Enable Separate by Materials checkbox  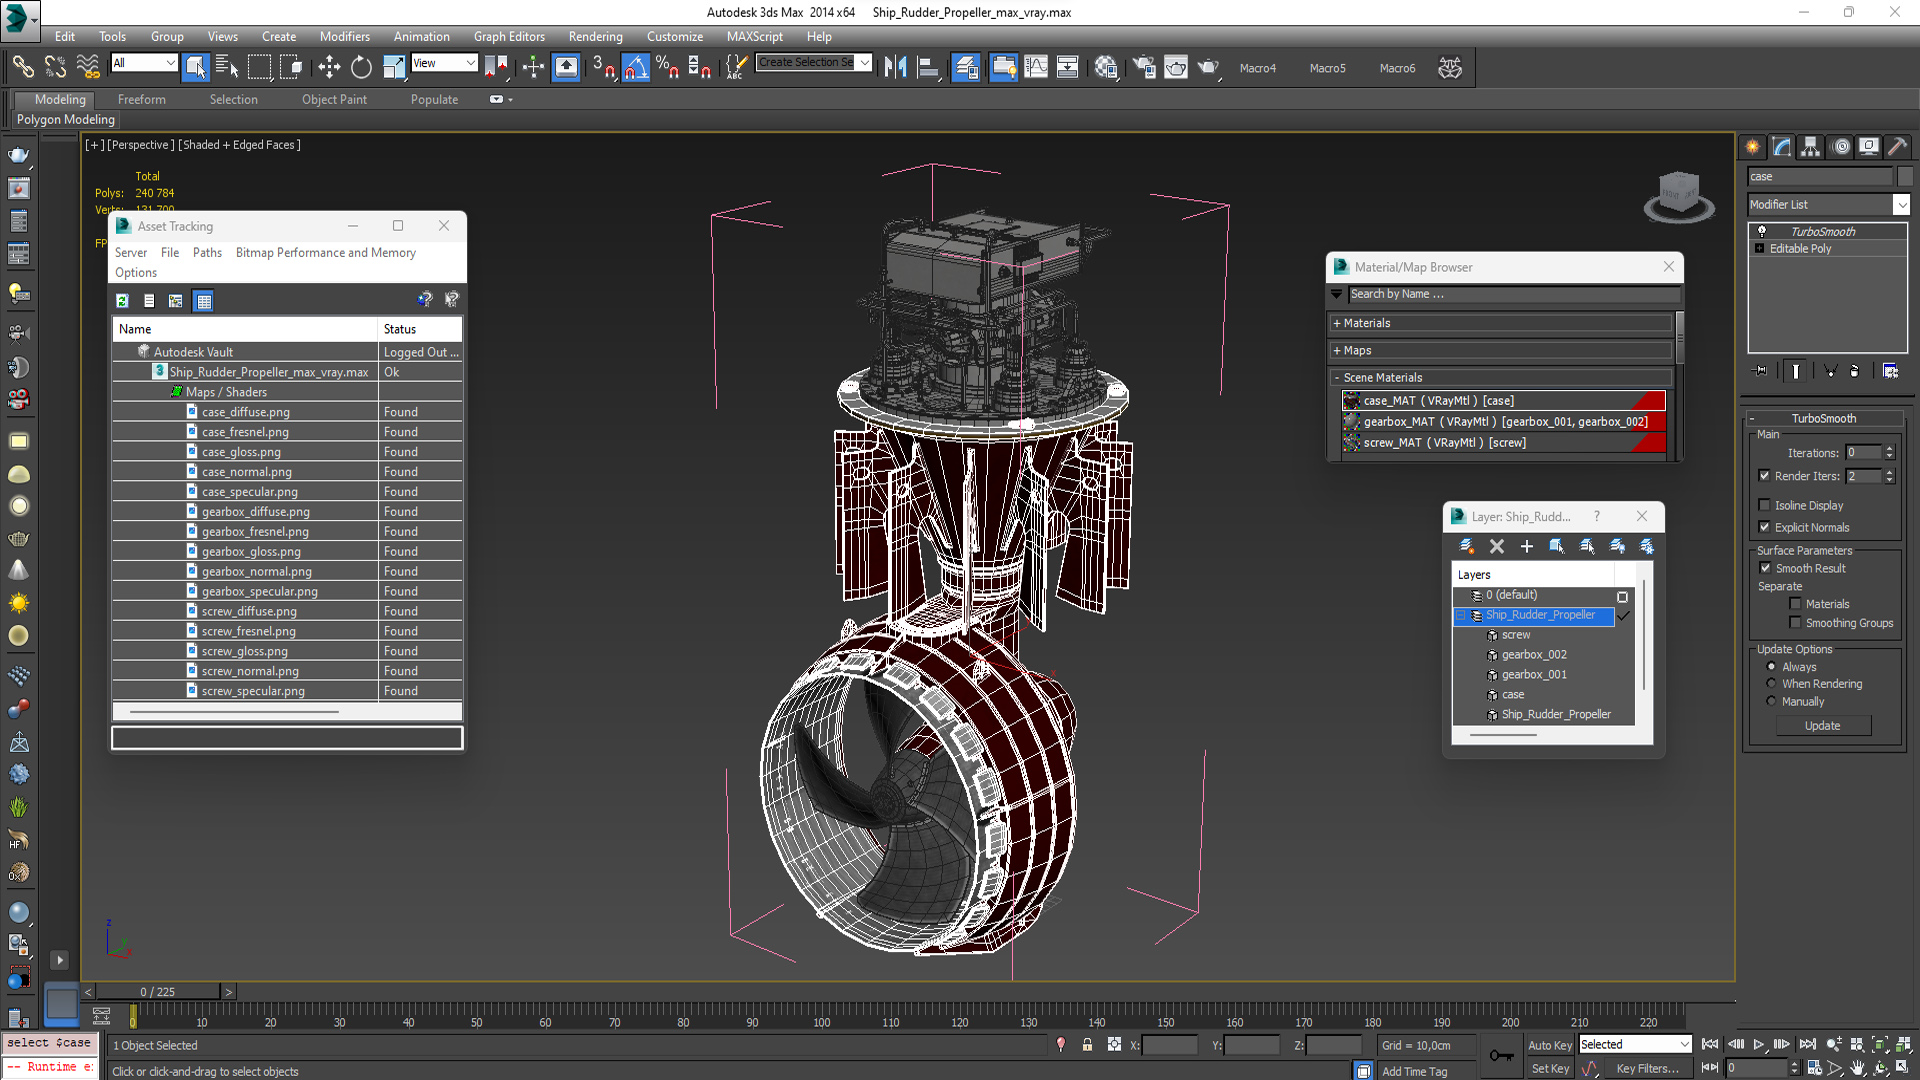click(1795, 604)
